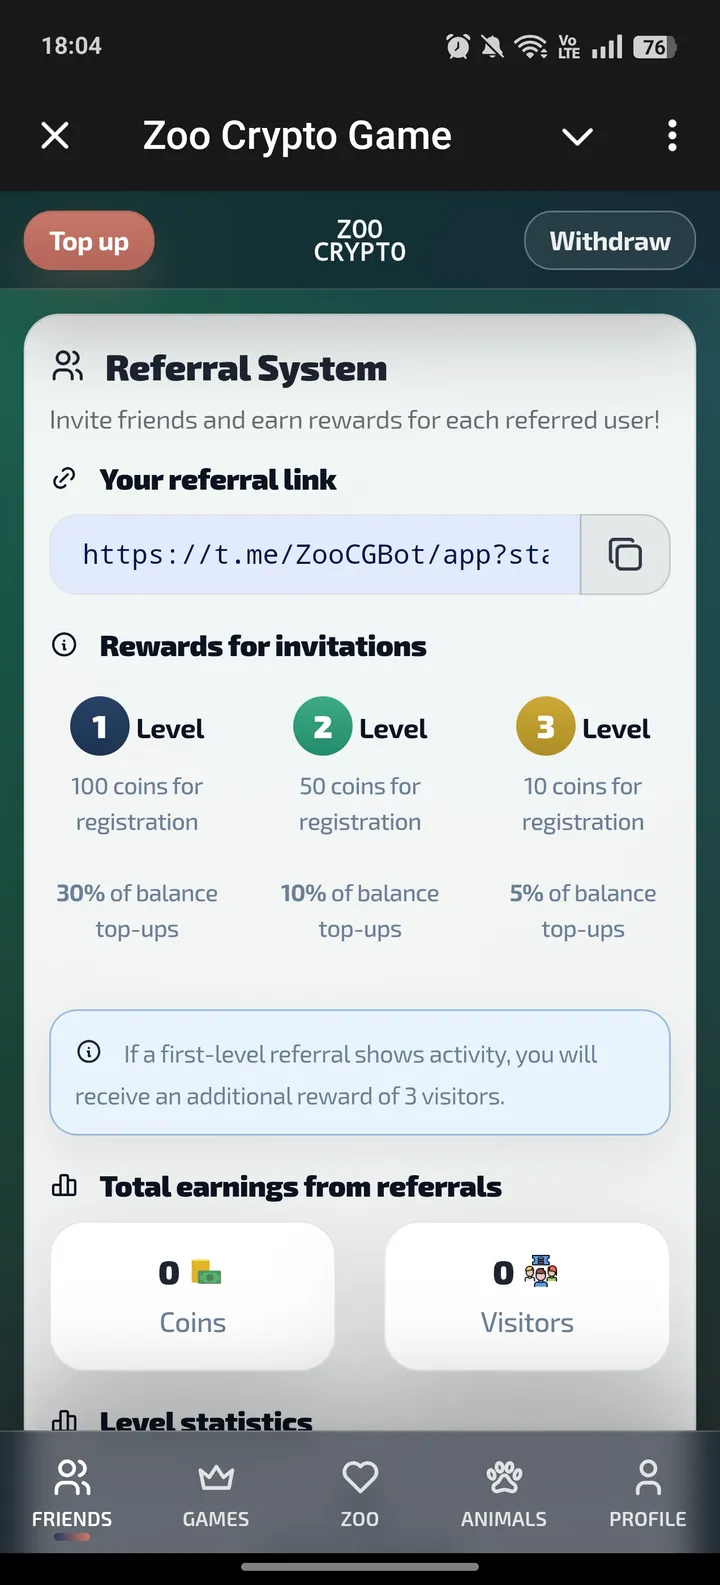Tap the Level 1 badge icon

[99, 727]
